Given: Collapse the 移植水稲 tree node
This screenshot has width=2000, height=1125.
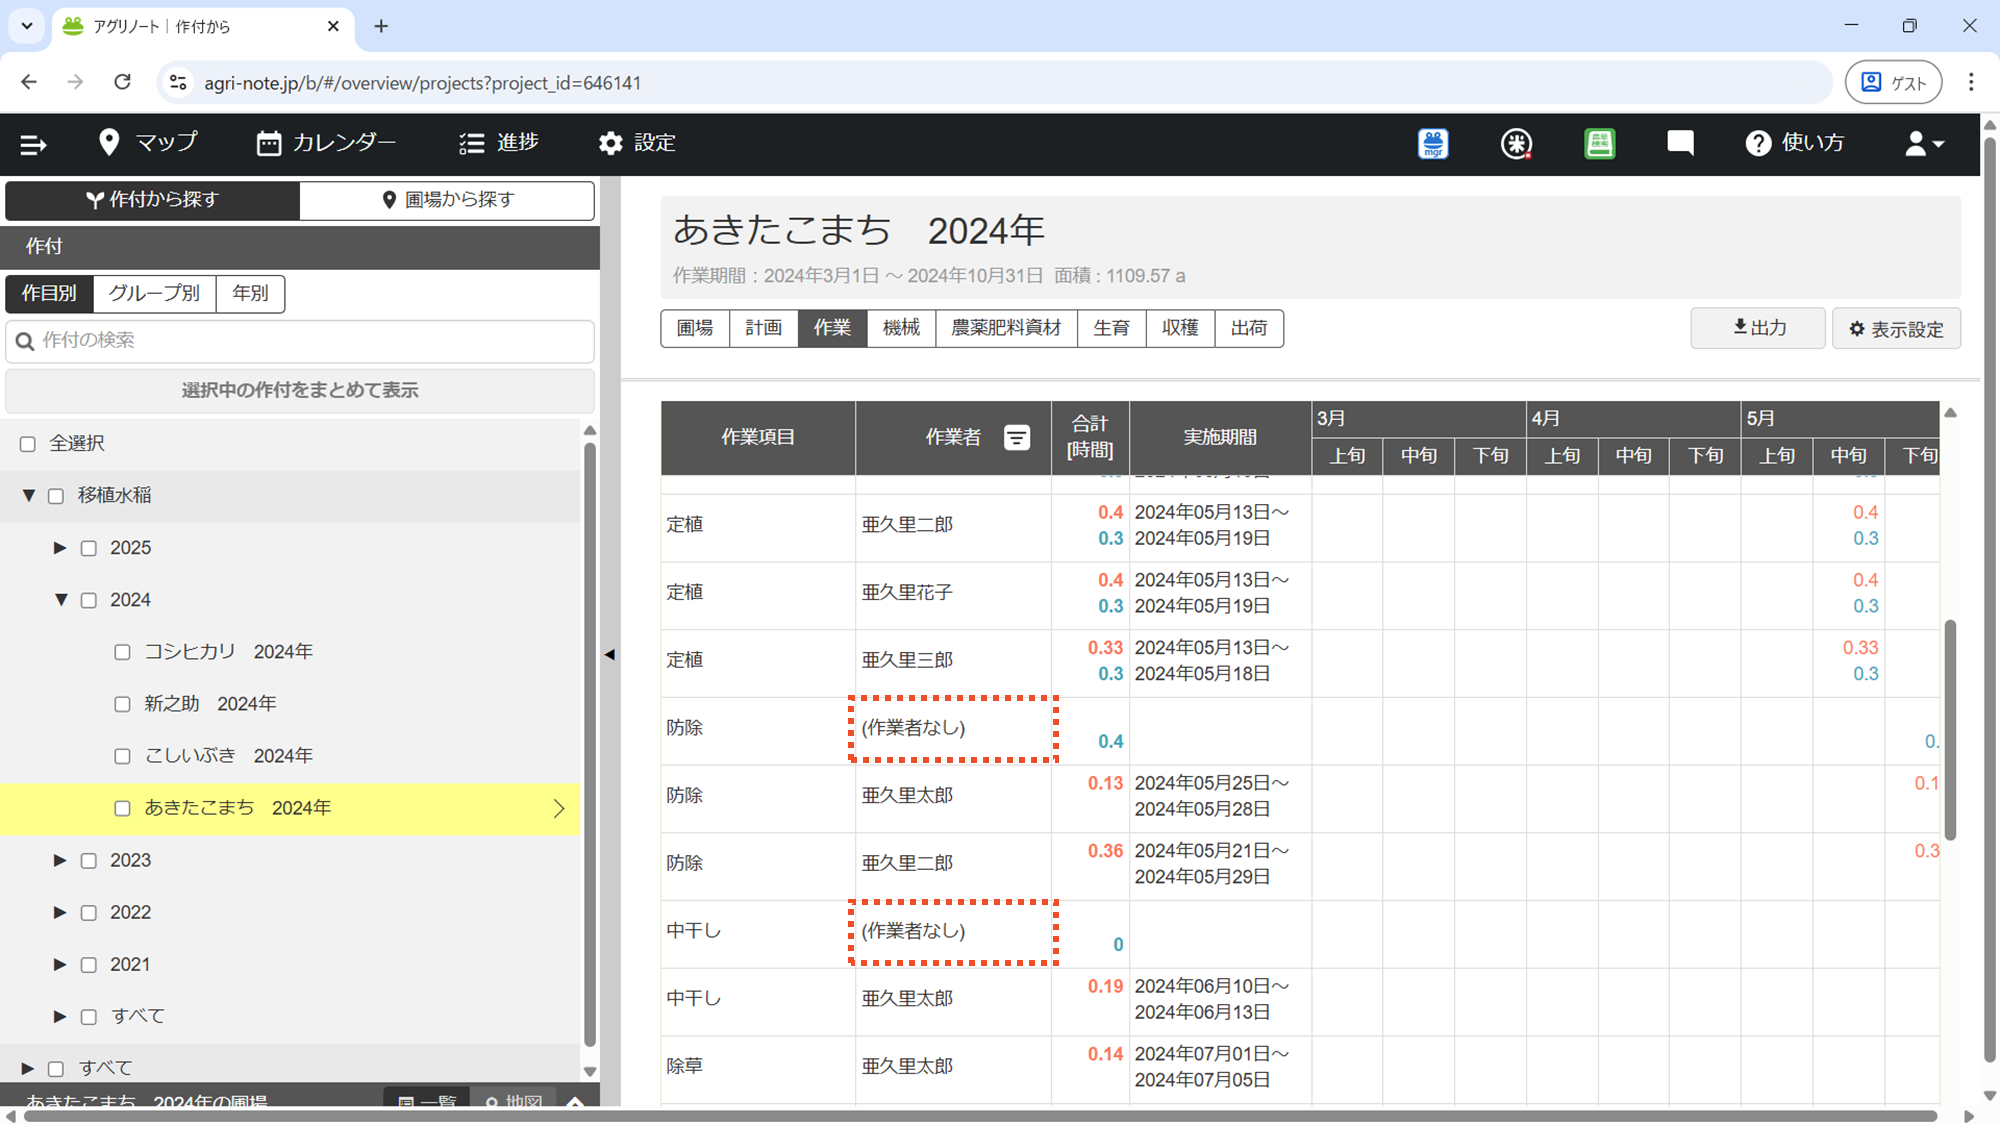Looking at the screenshot, I should 28,496.
